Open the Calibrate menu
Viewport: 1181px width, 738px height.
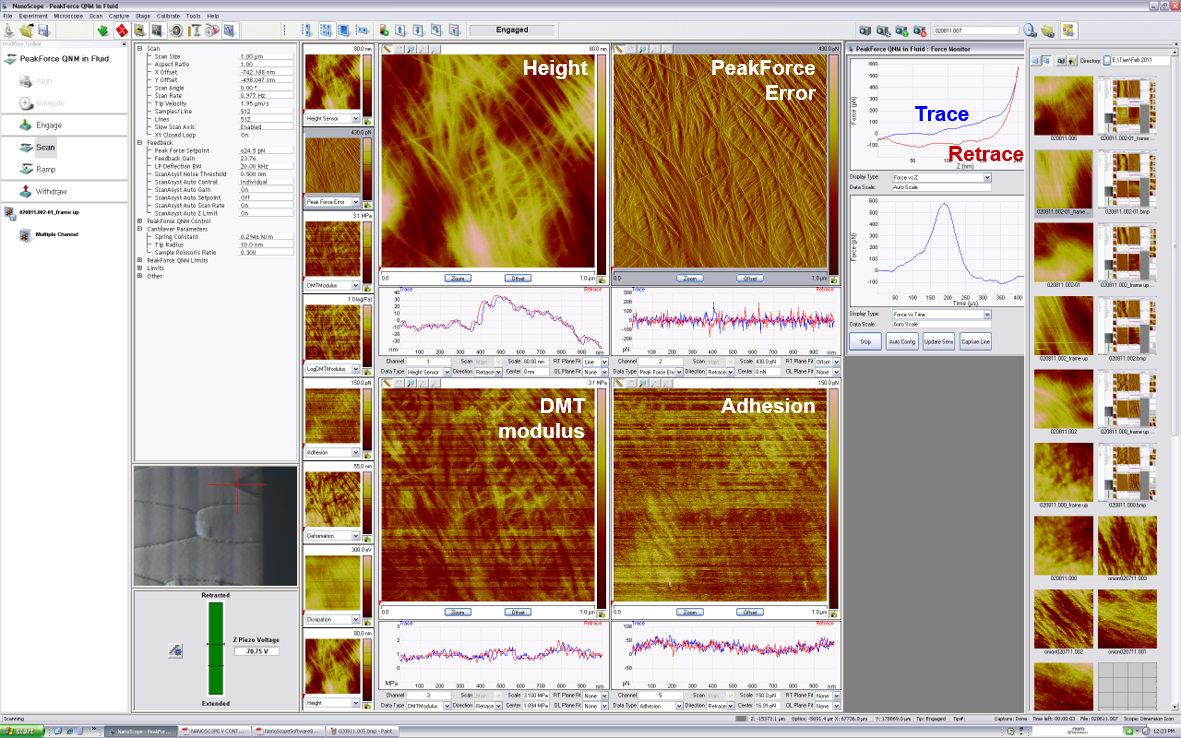[168, 16]
